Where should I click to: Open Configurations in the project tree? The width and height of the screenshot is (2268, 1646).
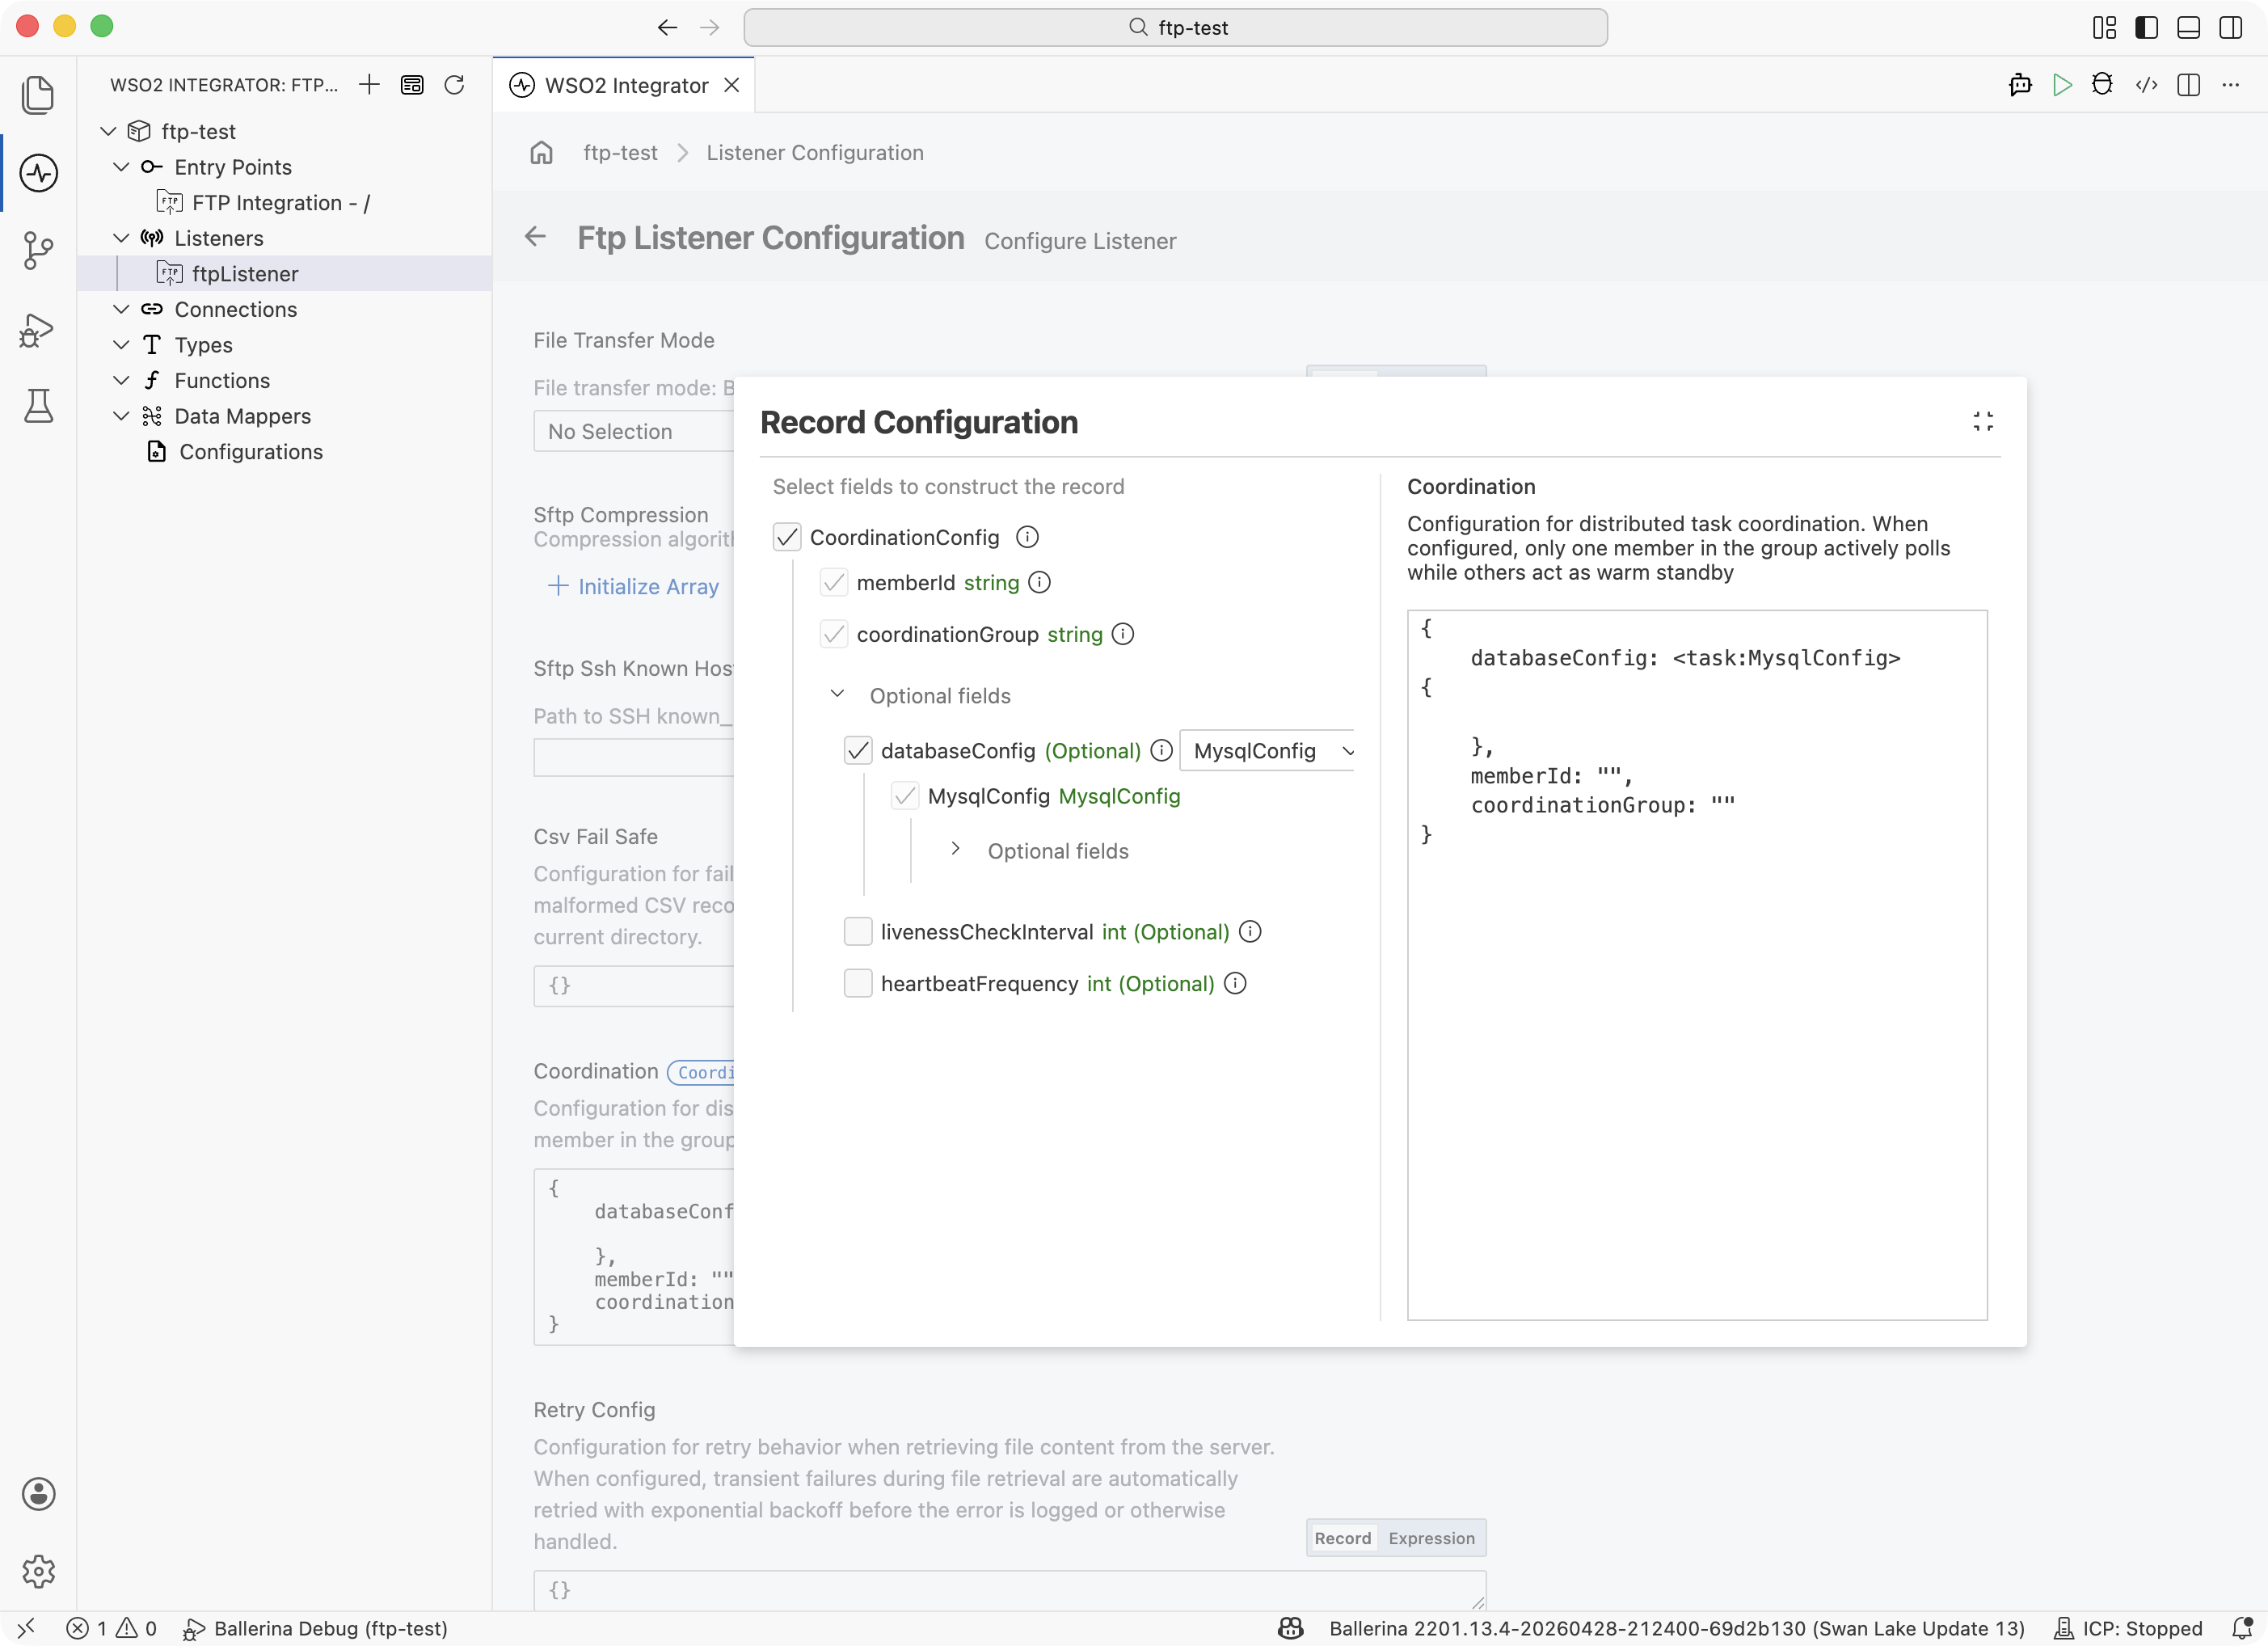point(251,451)
